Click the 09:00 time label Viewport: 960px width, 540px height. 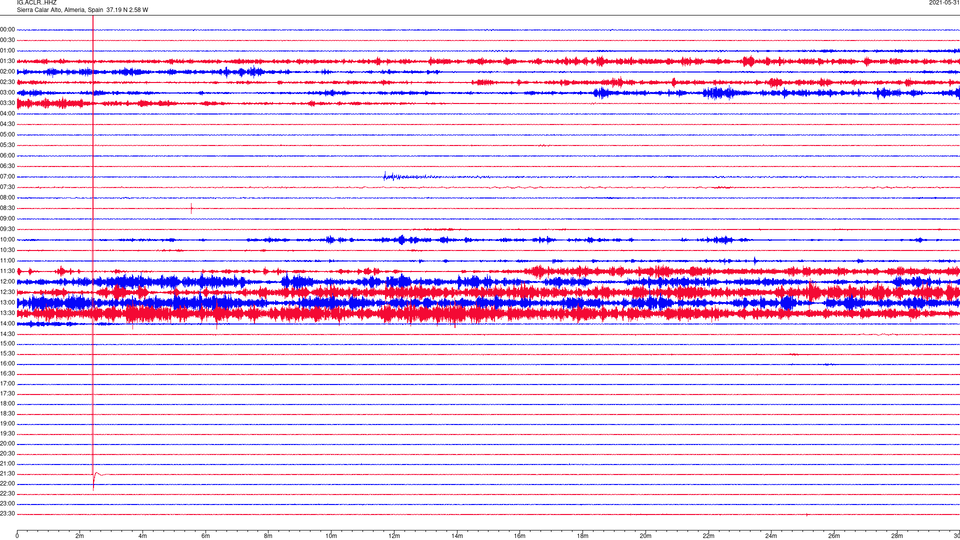(7, 219)
